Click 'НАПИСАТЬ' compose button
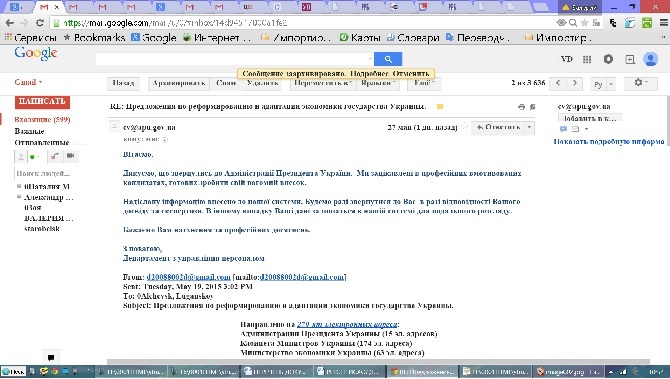This screenshot has height=379, width=670. (x=42, y=102)
